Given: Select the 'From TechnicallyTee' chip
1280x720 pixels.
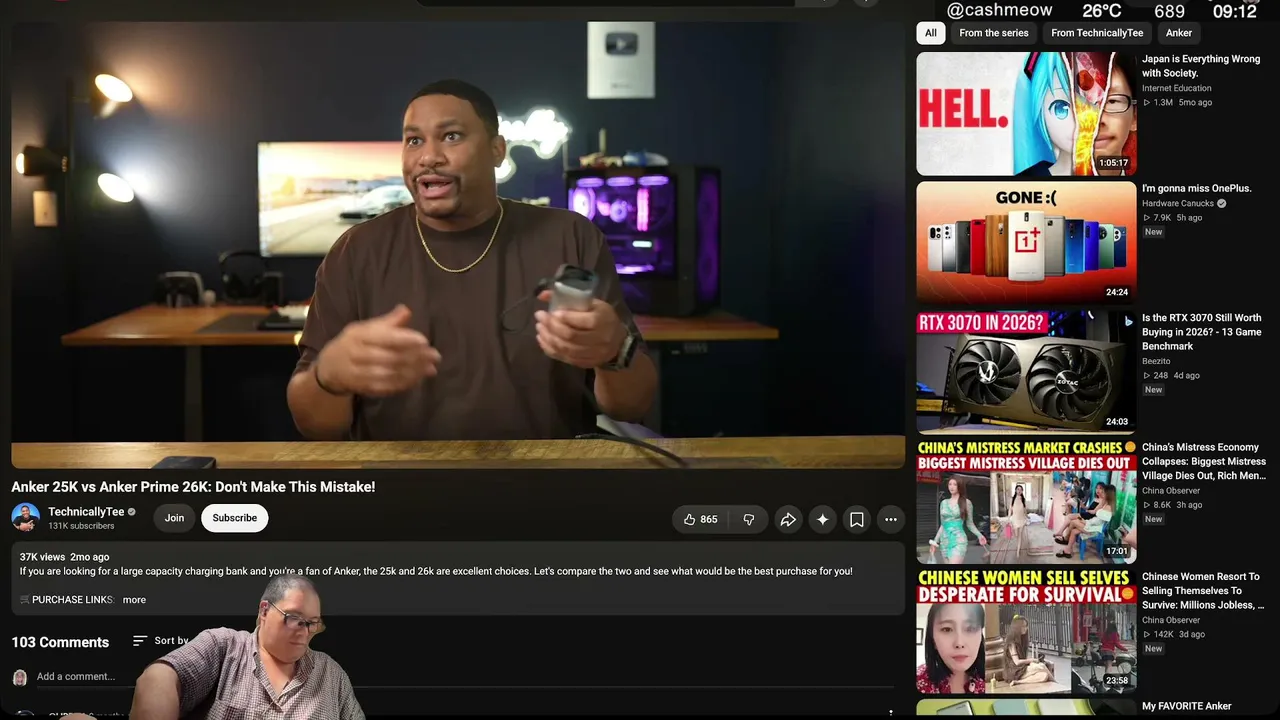Looking at the screenshot, I should point(1097,33).
